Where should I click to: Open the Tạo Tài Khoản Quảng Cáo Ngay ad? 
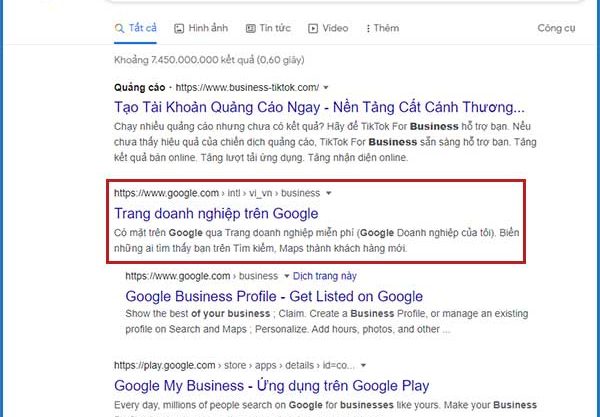coord(319,107)
